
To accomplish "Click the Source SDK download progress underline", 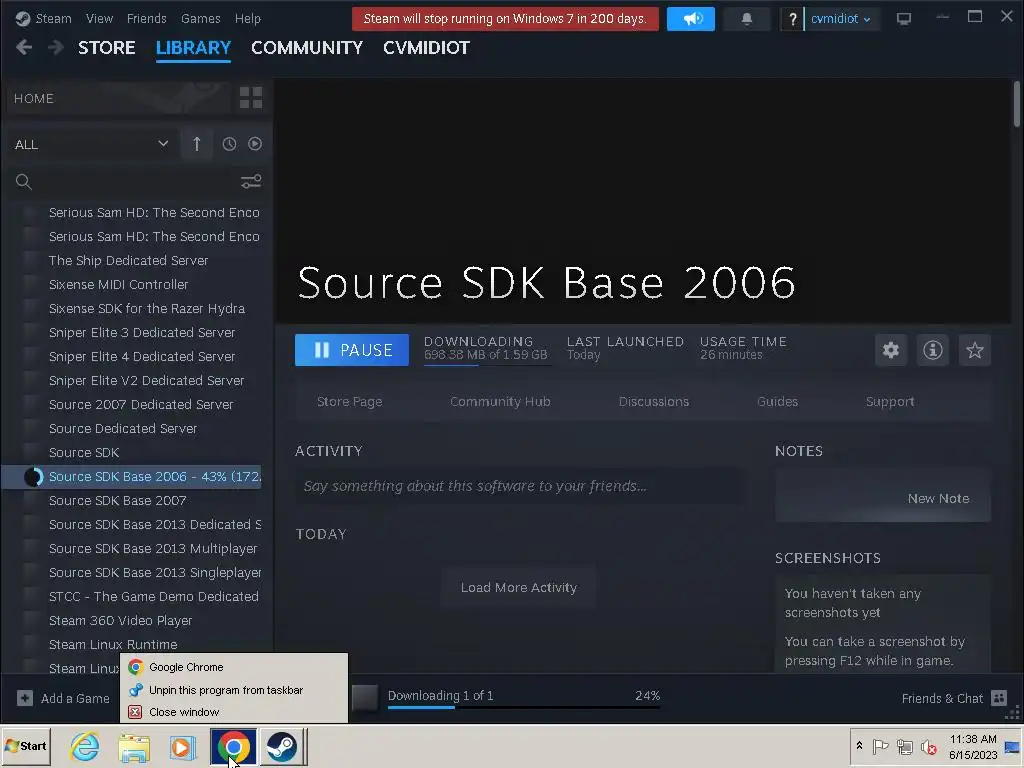I will [487, 365].
